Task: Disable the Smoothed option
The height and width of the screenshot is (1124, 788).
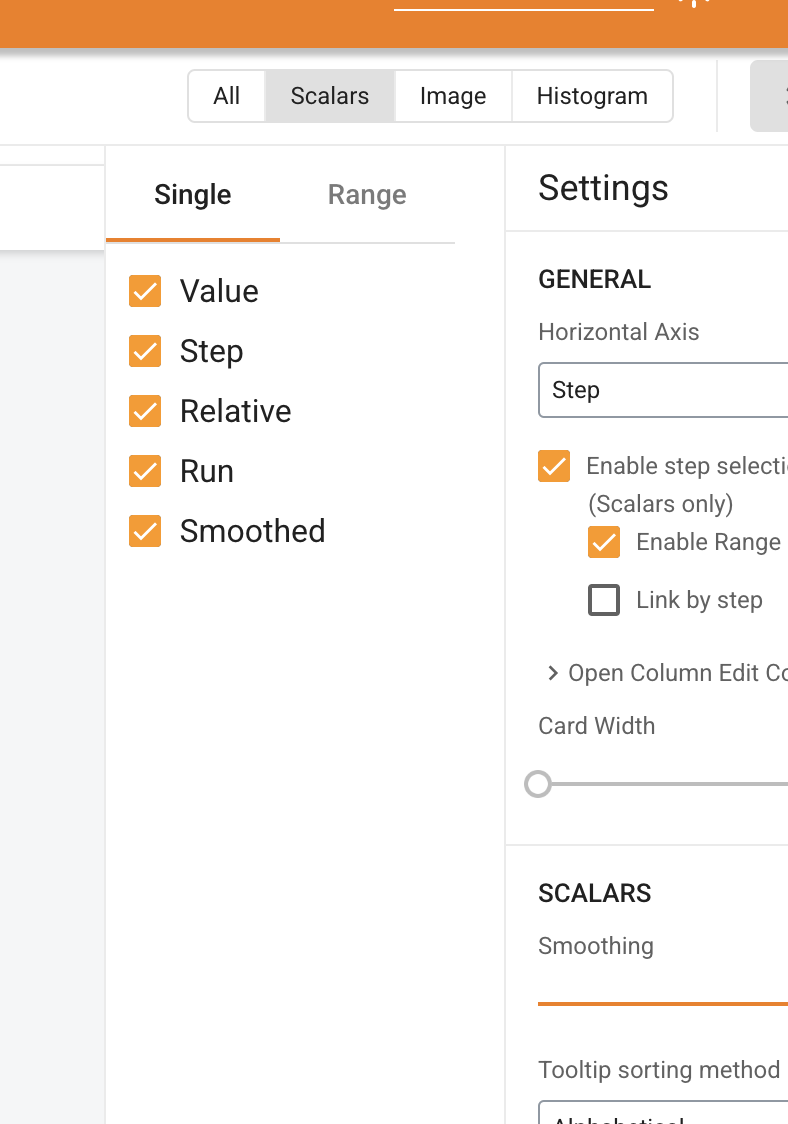Action: (x=145, y=531)
